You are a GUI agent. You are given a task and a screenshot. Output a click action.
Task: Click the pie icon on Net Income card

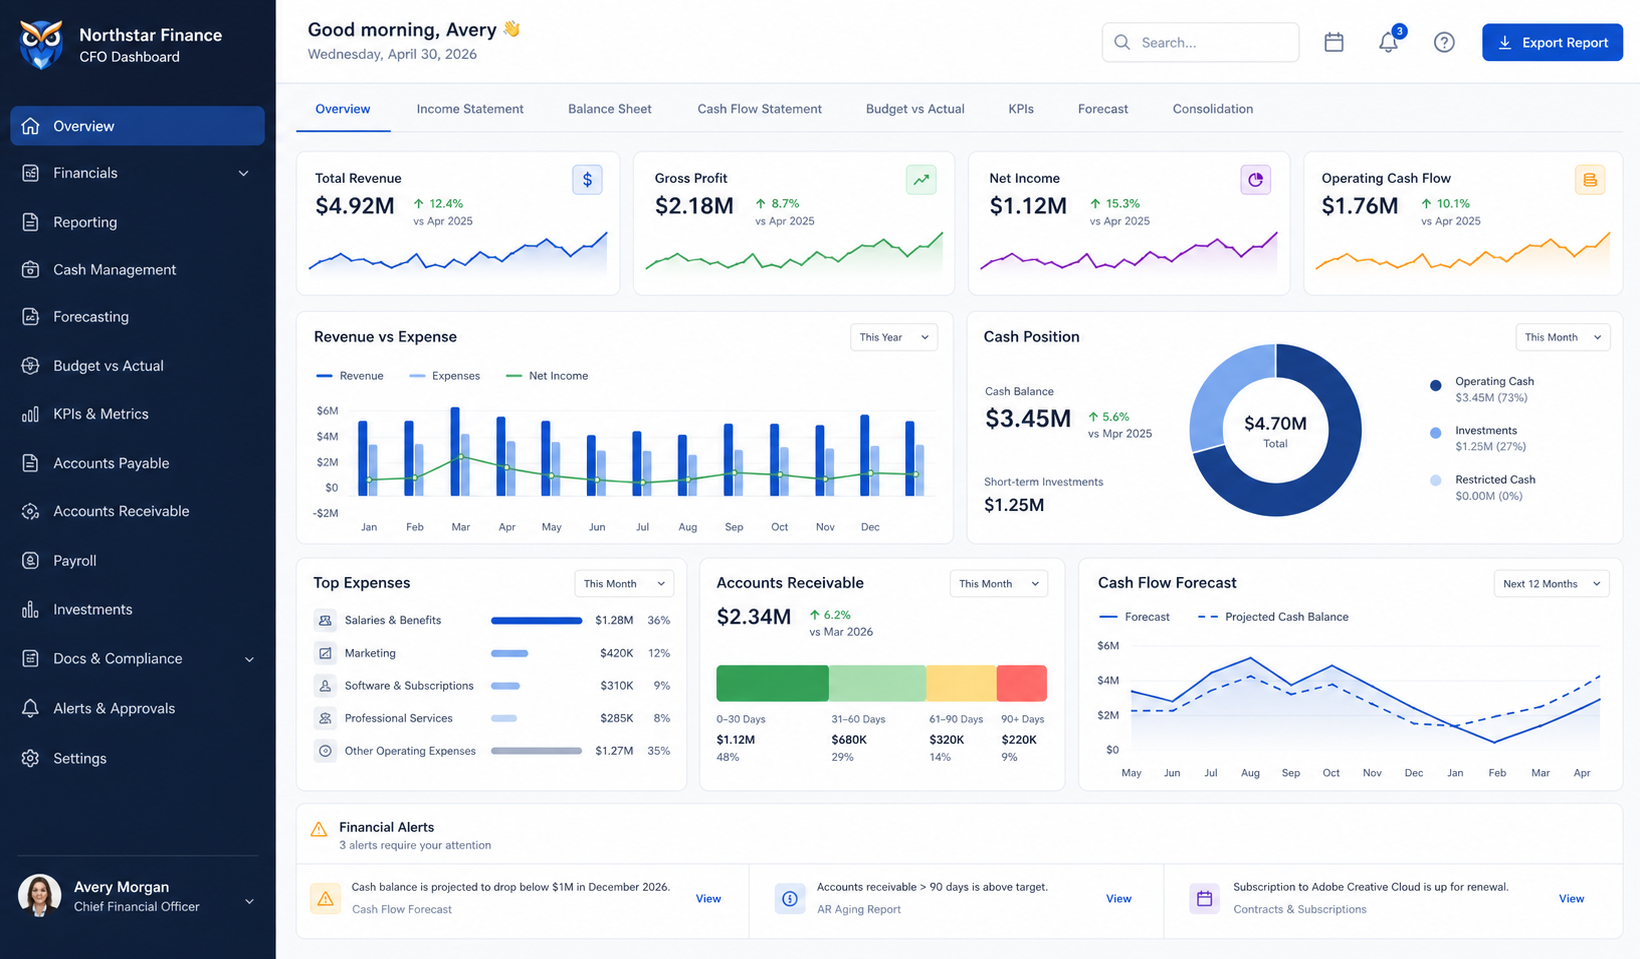(x=1255, y=180)
